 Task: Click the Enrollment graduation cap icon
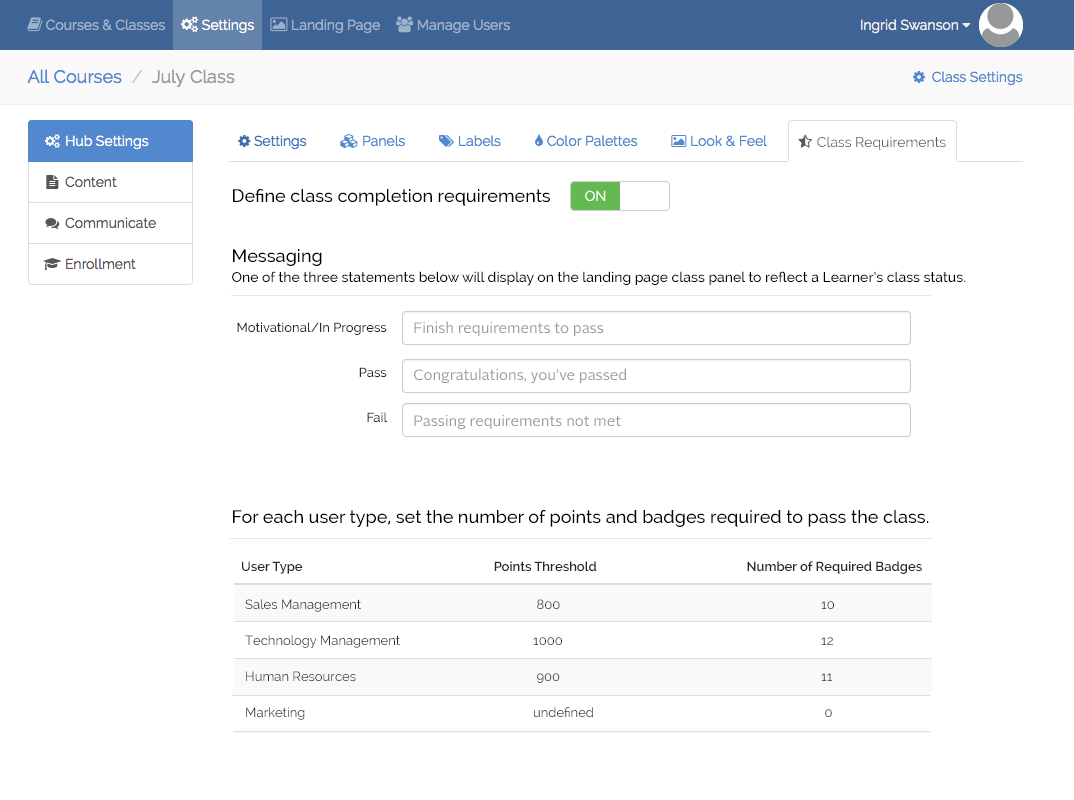[52, 264]
